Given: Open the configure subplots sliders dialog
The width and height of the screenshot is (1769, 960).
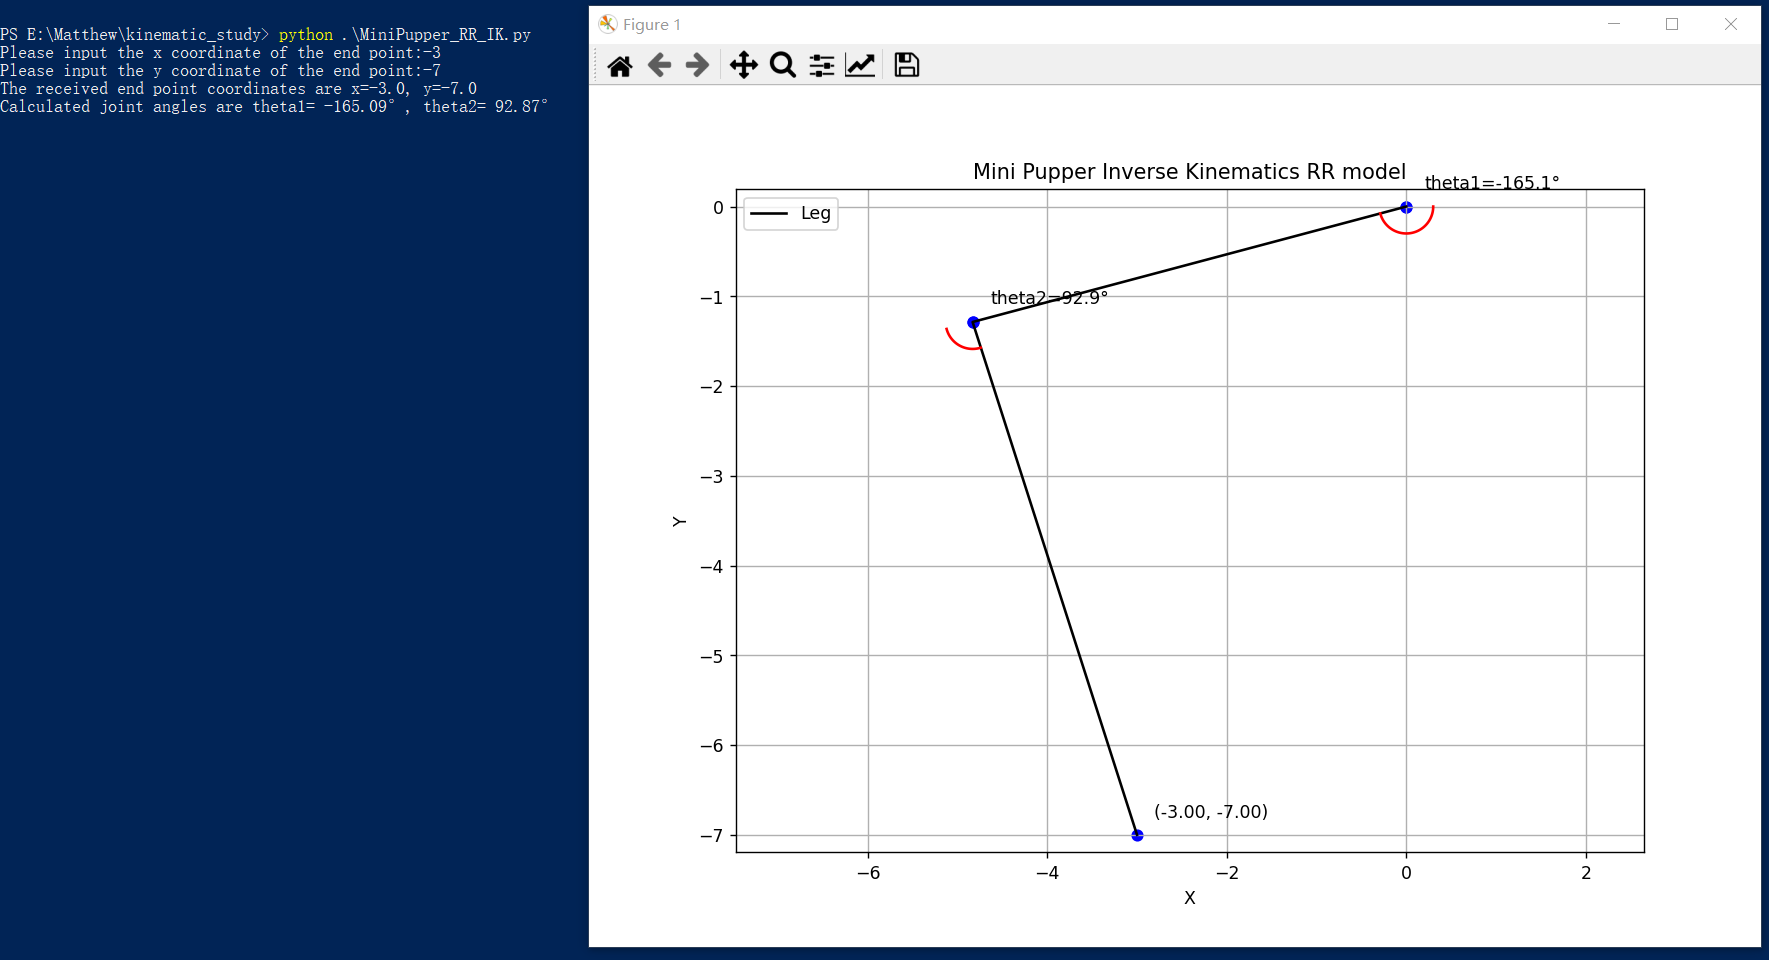Looking at the screenshot, I should [x=821, y=64].
